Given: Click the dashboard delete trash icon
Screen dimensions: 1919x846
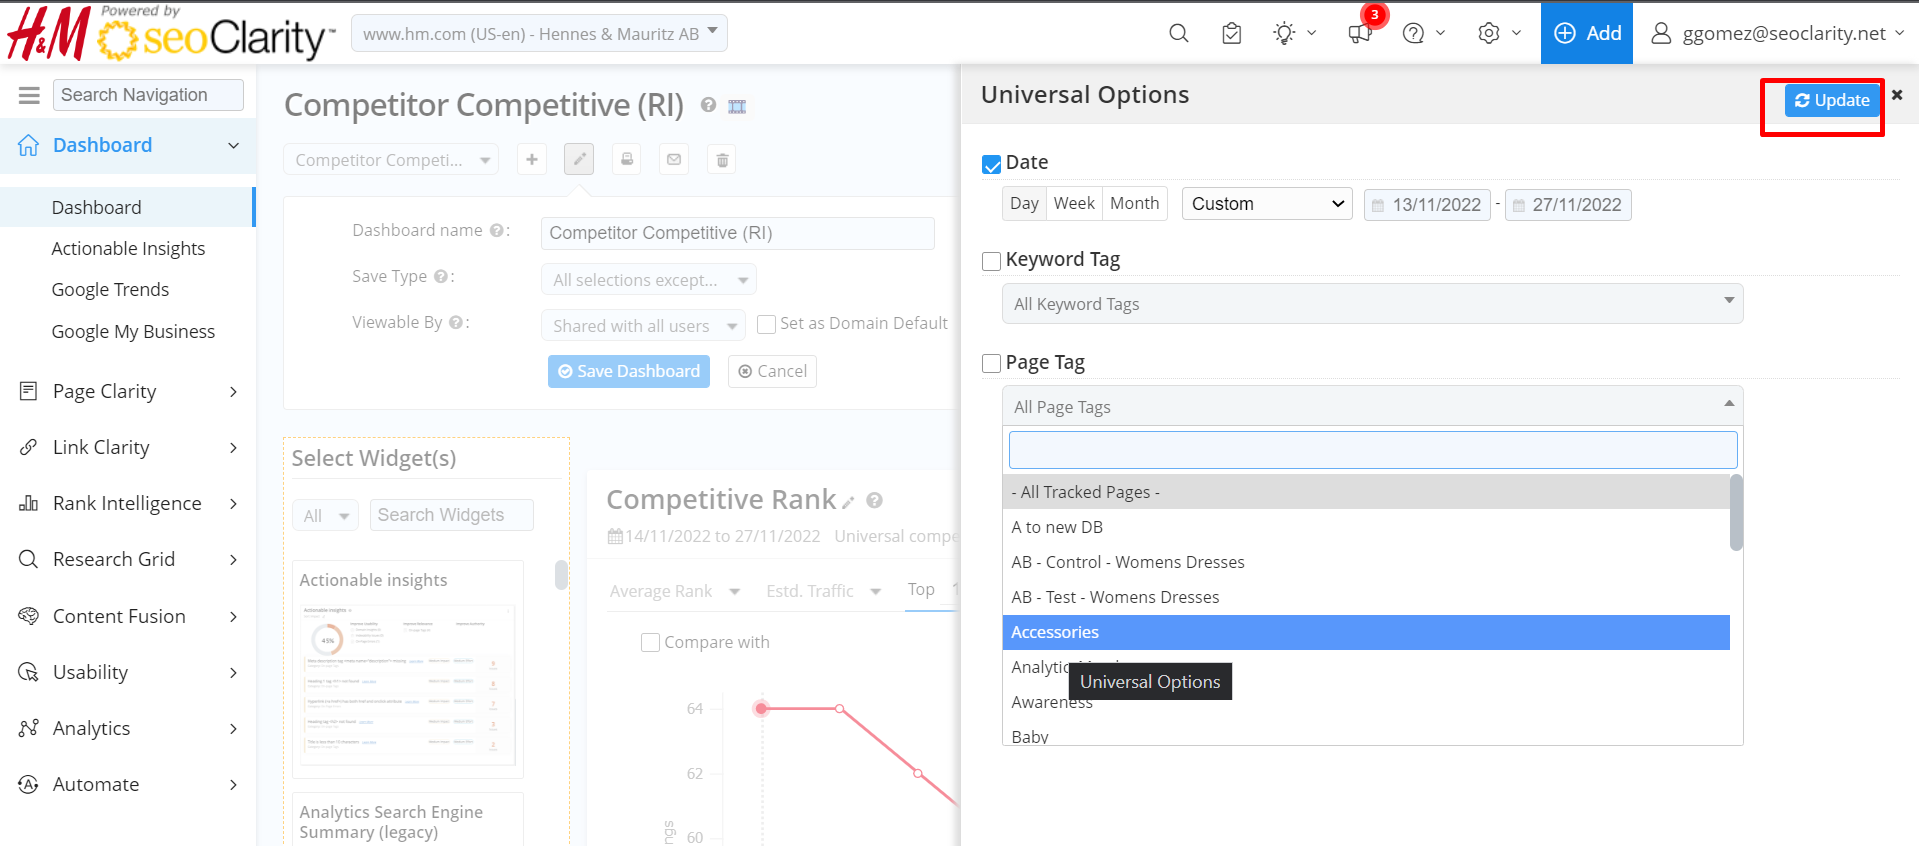Looking at the screenshot, I should [x=722, y=160].
